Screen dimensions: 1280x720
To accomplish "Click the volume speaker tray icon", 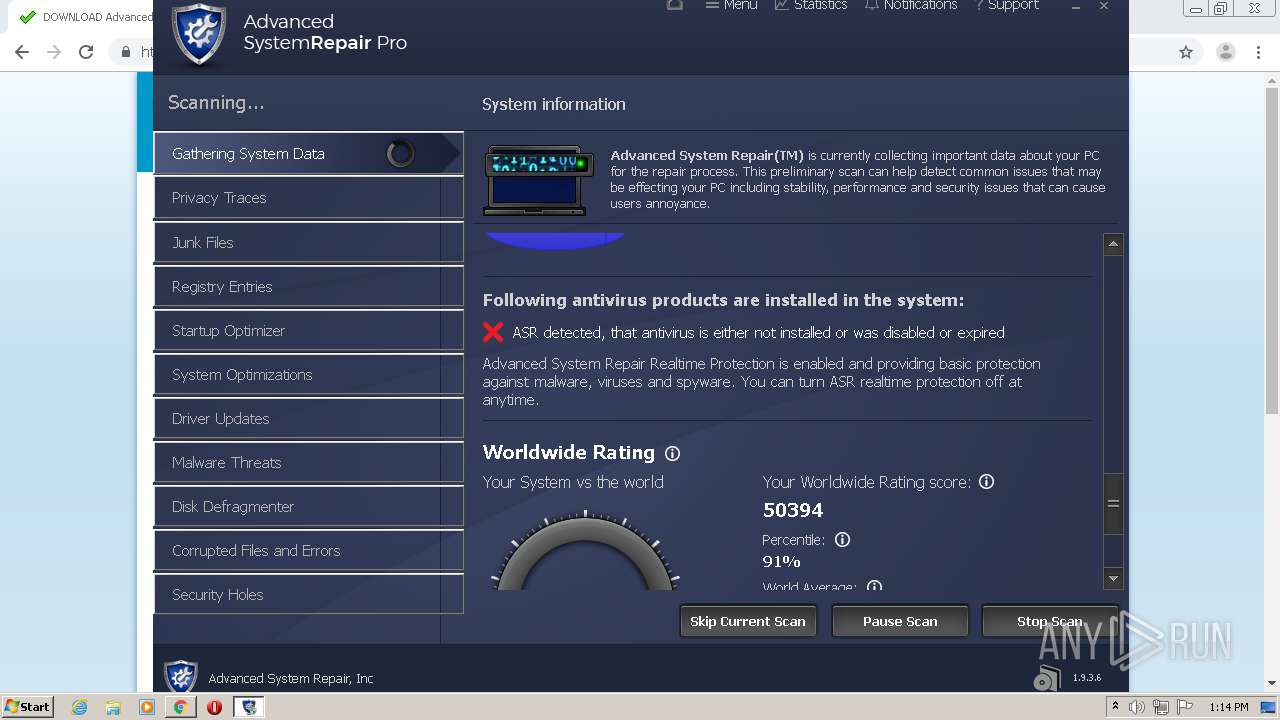I will point(1137,707).
